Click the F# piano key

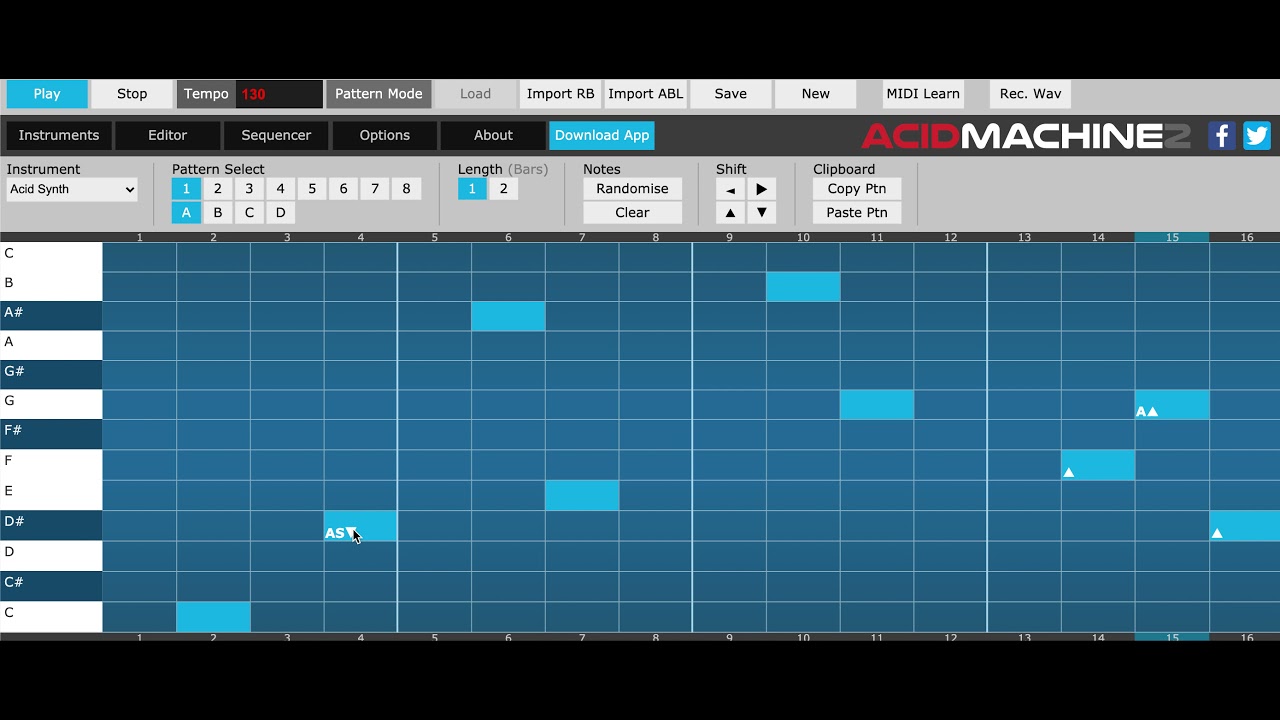point(51,434)
